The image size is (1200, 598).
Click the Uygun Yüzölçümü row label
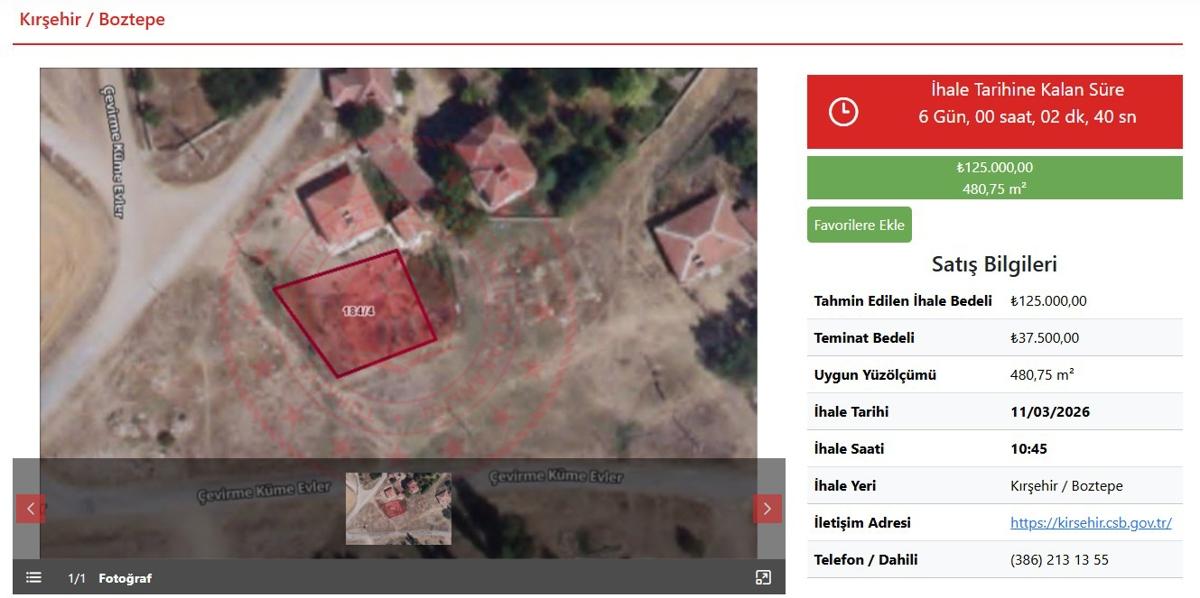pyautogui.click(x=875, y=375)
